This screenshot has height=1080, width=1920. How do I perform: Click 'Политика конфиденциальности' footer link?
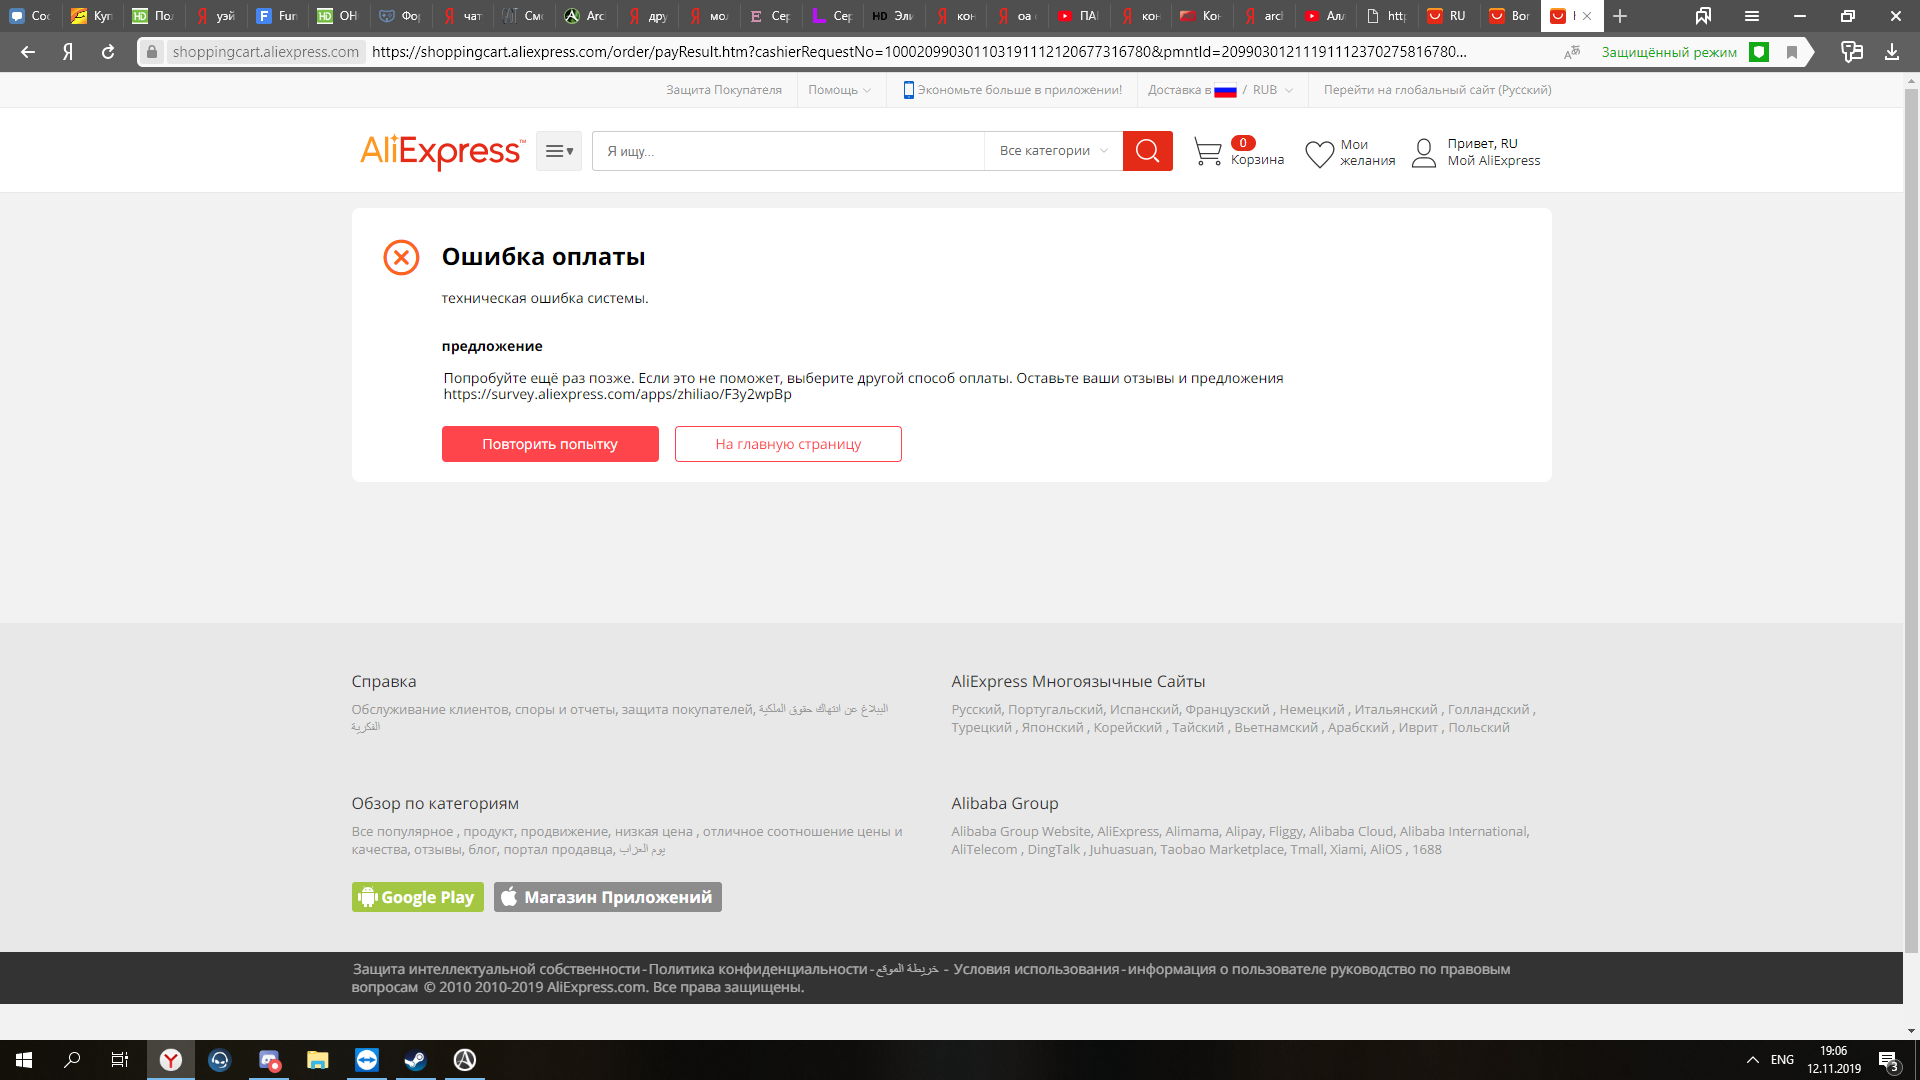pyautogui.click(x=758, y=970)
